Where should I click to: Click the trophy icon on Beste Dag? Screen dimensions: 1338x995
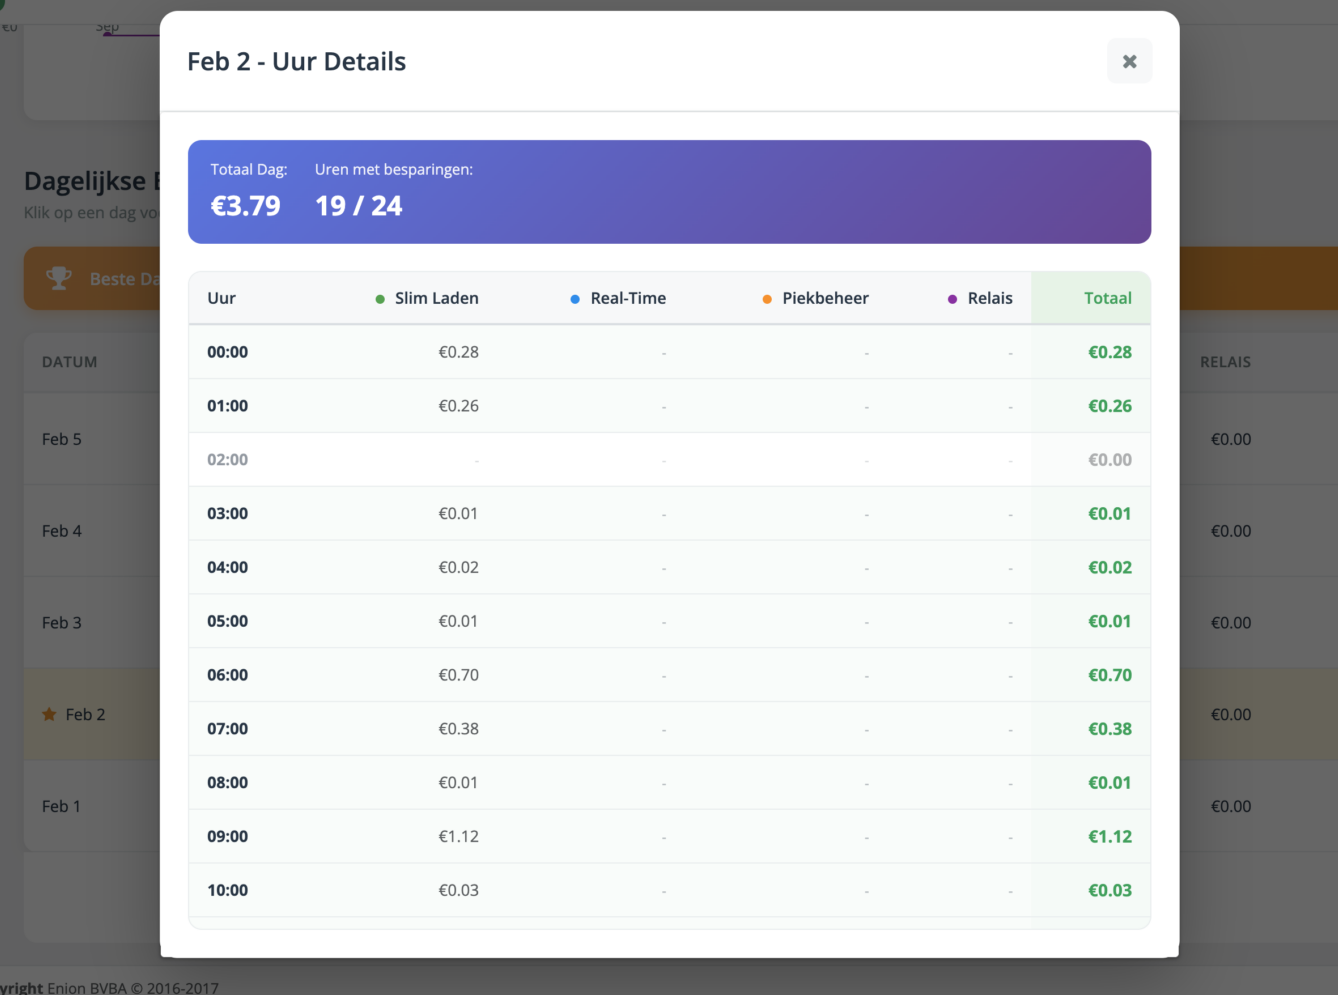tap(59, 278)
